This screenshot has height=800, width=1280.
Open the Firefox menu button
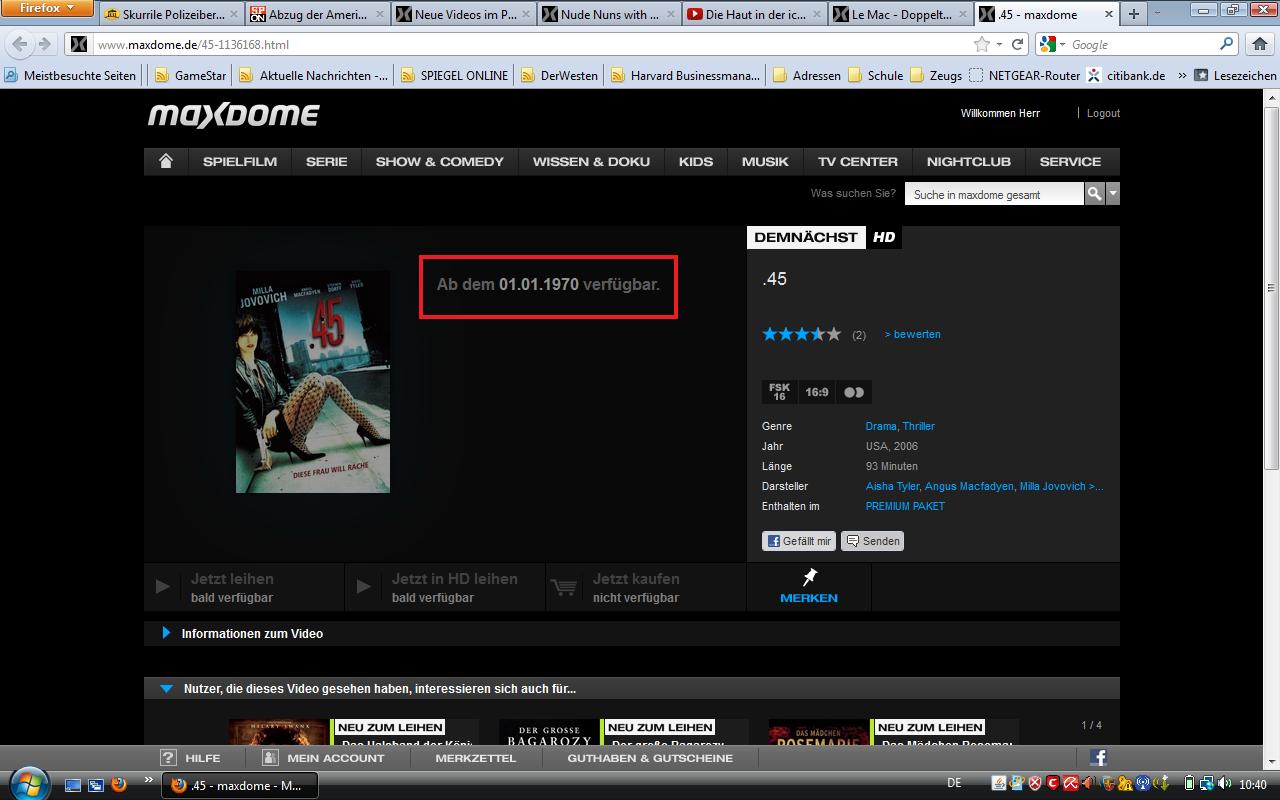point(47,8)
